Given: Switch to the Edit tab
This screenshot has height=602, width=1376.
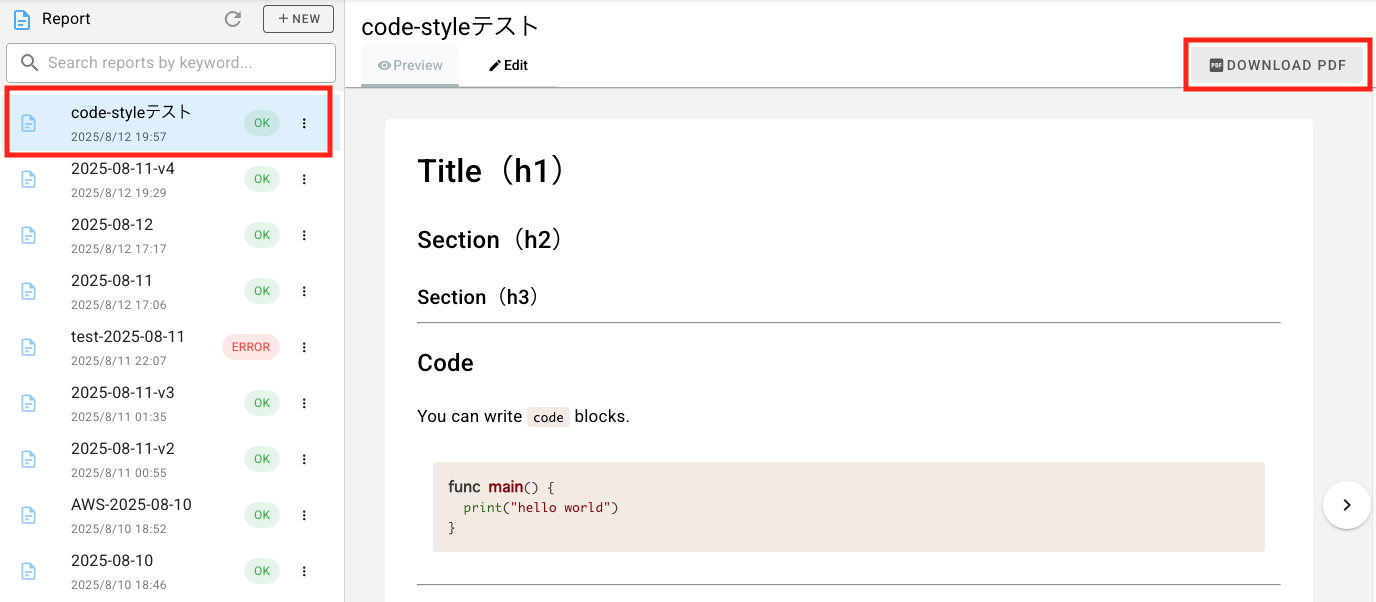Looking at the screenshot, I should [x=508, y=66].
